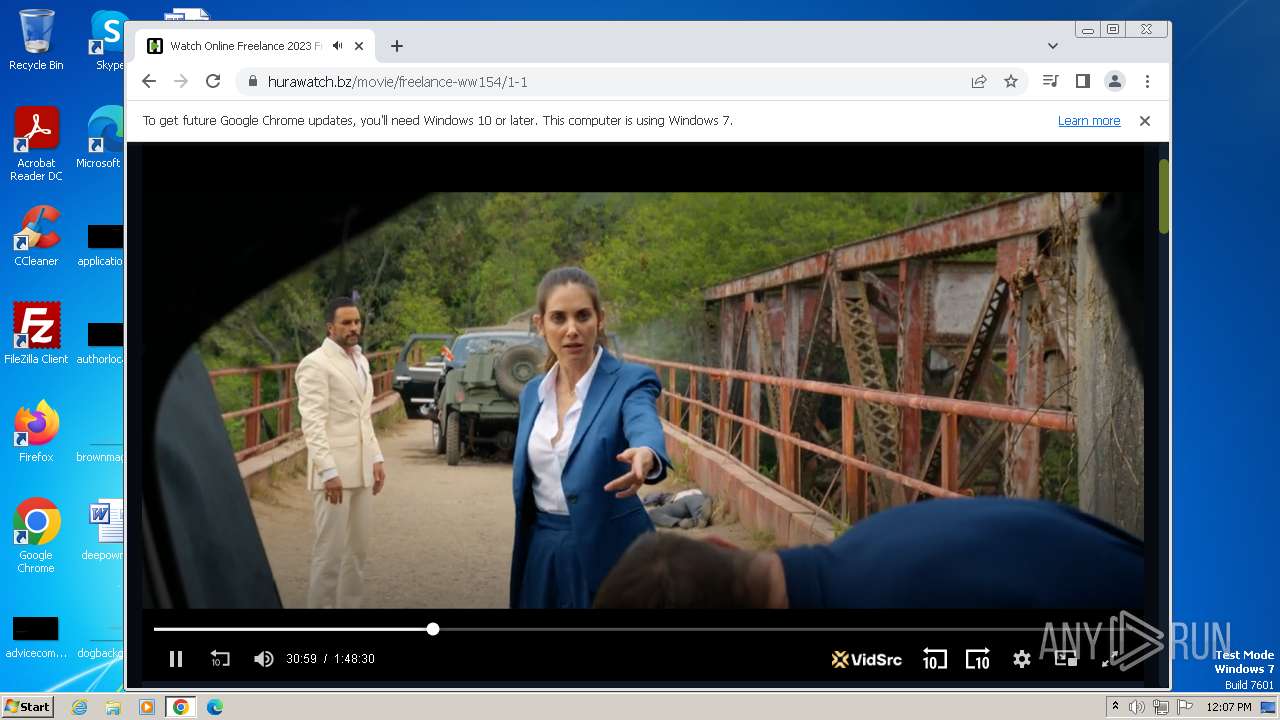Open Internet Explorer from taskbar
The width and height of the screenshot is (1280, 720).
(x=79, y=707)
